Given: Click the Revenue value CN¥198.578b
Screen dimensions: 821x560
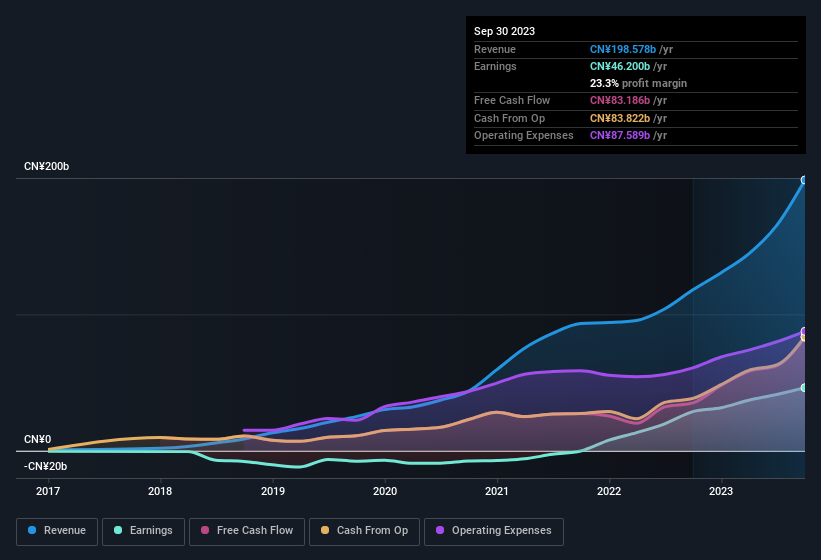Looking at the screenshot, I should (623, 49).
